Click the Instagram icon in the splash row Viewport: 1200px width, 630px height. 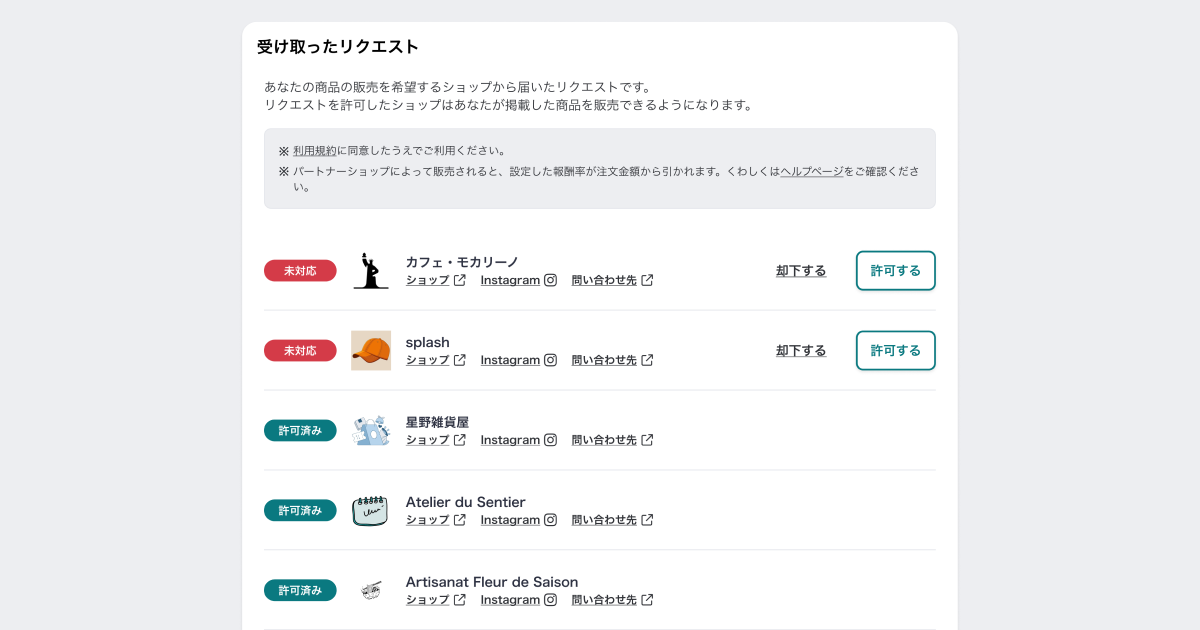[550, 360]
